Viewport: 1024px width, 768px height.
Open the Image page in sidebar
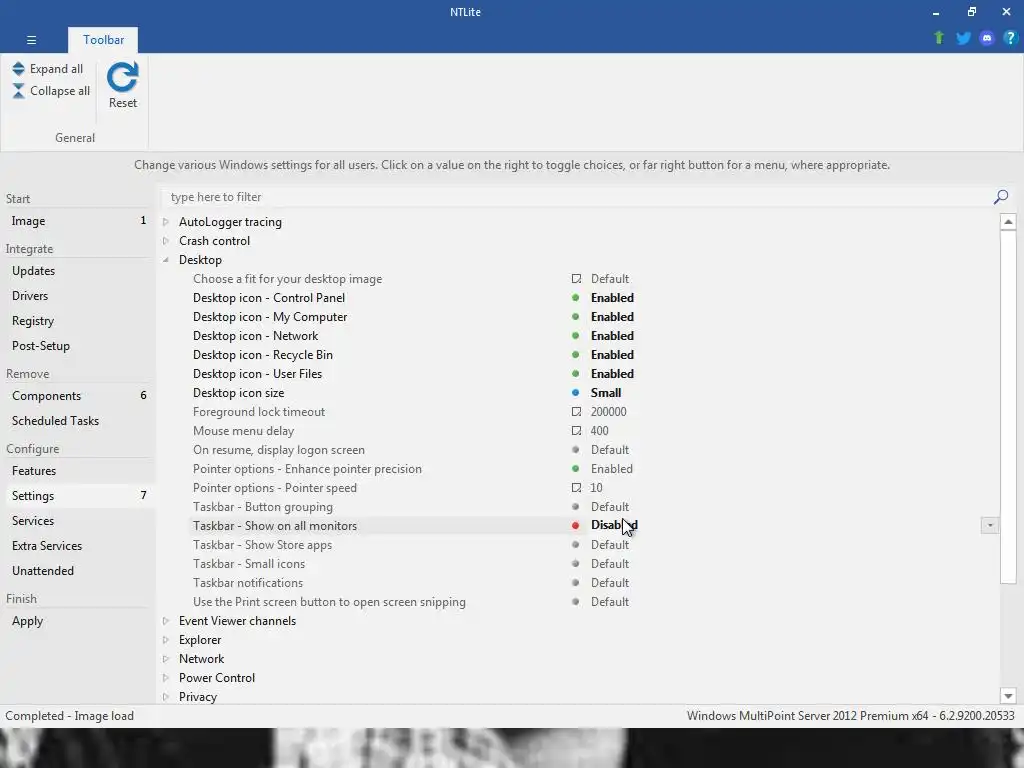tap(78, 221)
